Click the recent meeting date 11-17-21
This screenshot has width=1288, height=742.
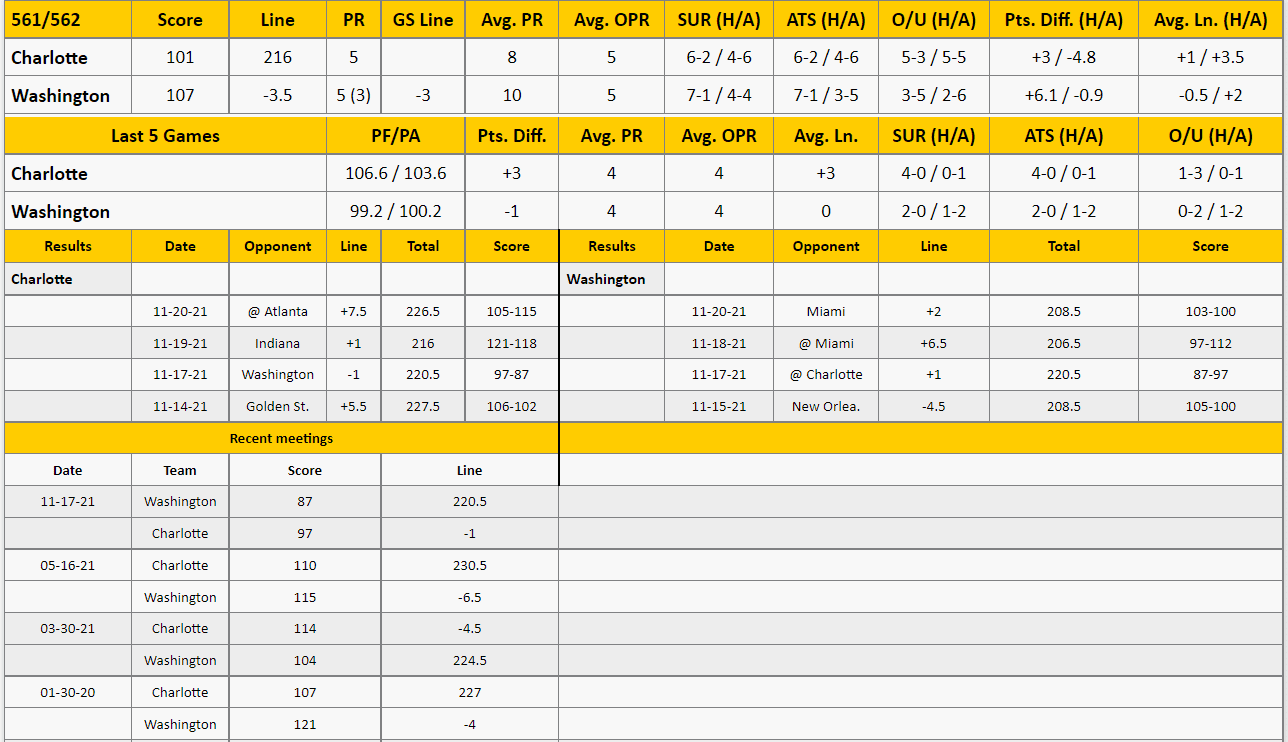(68, 501)
